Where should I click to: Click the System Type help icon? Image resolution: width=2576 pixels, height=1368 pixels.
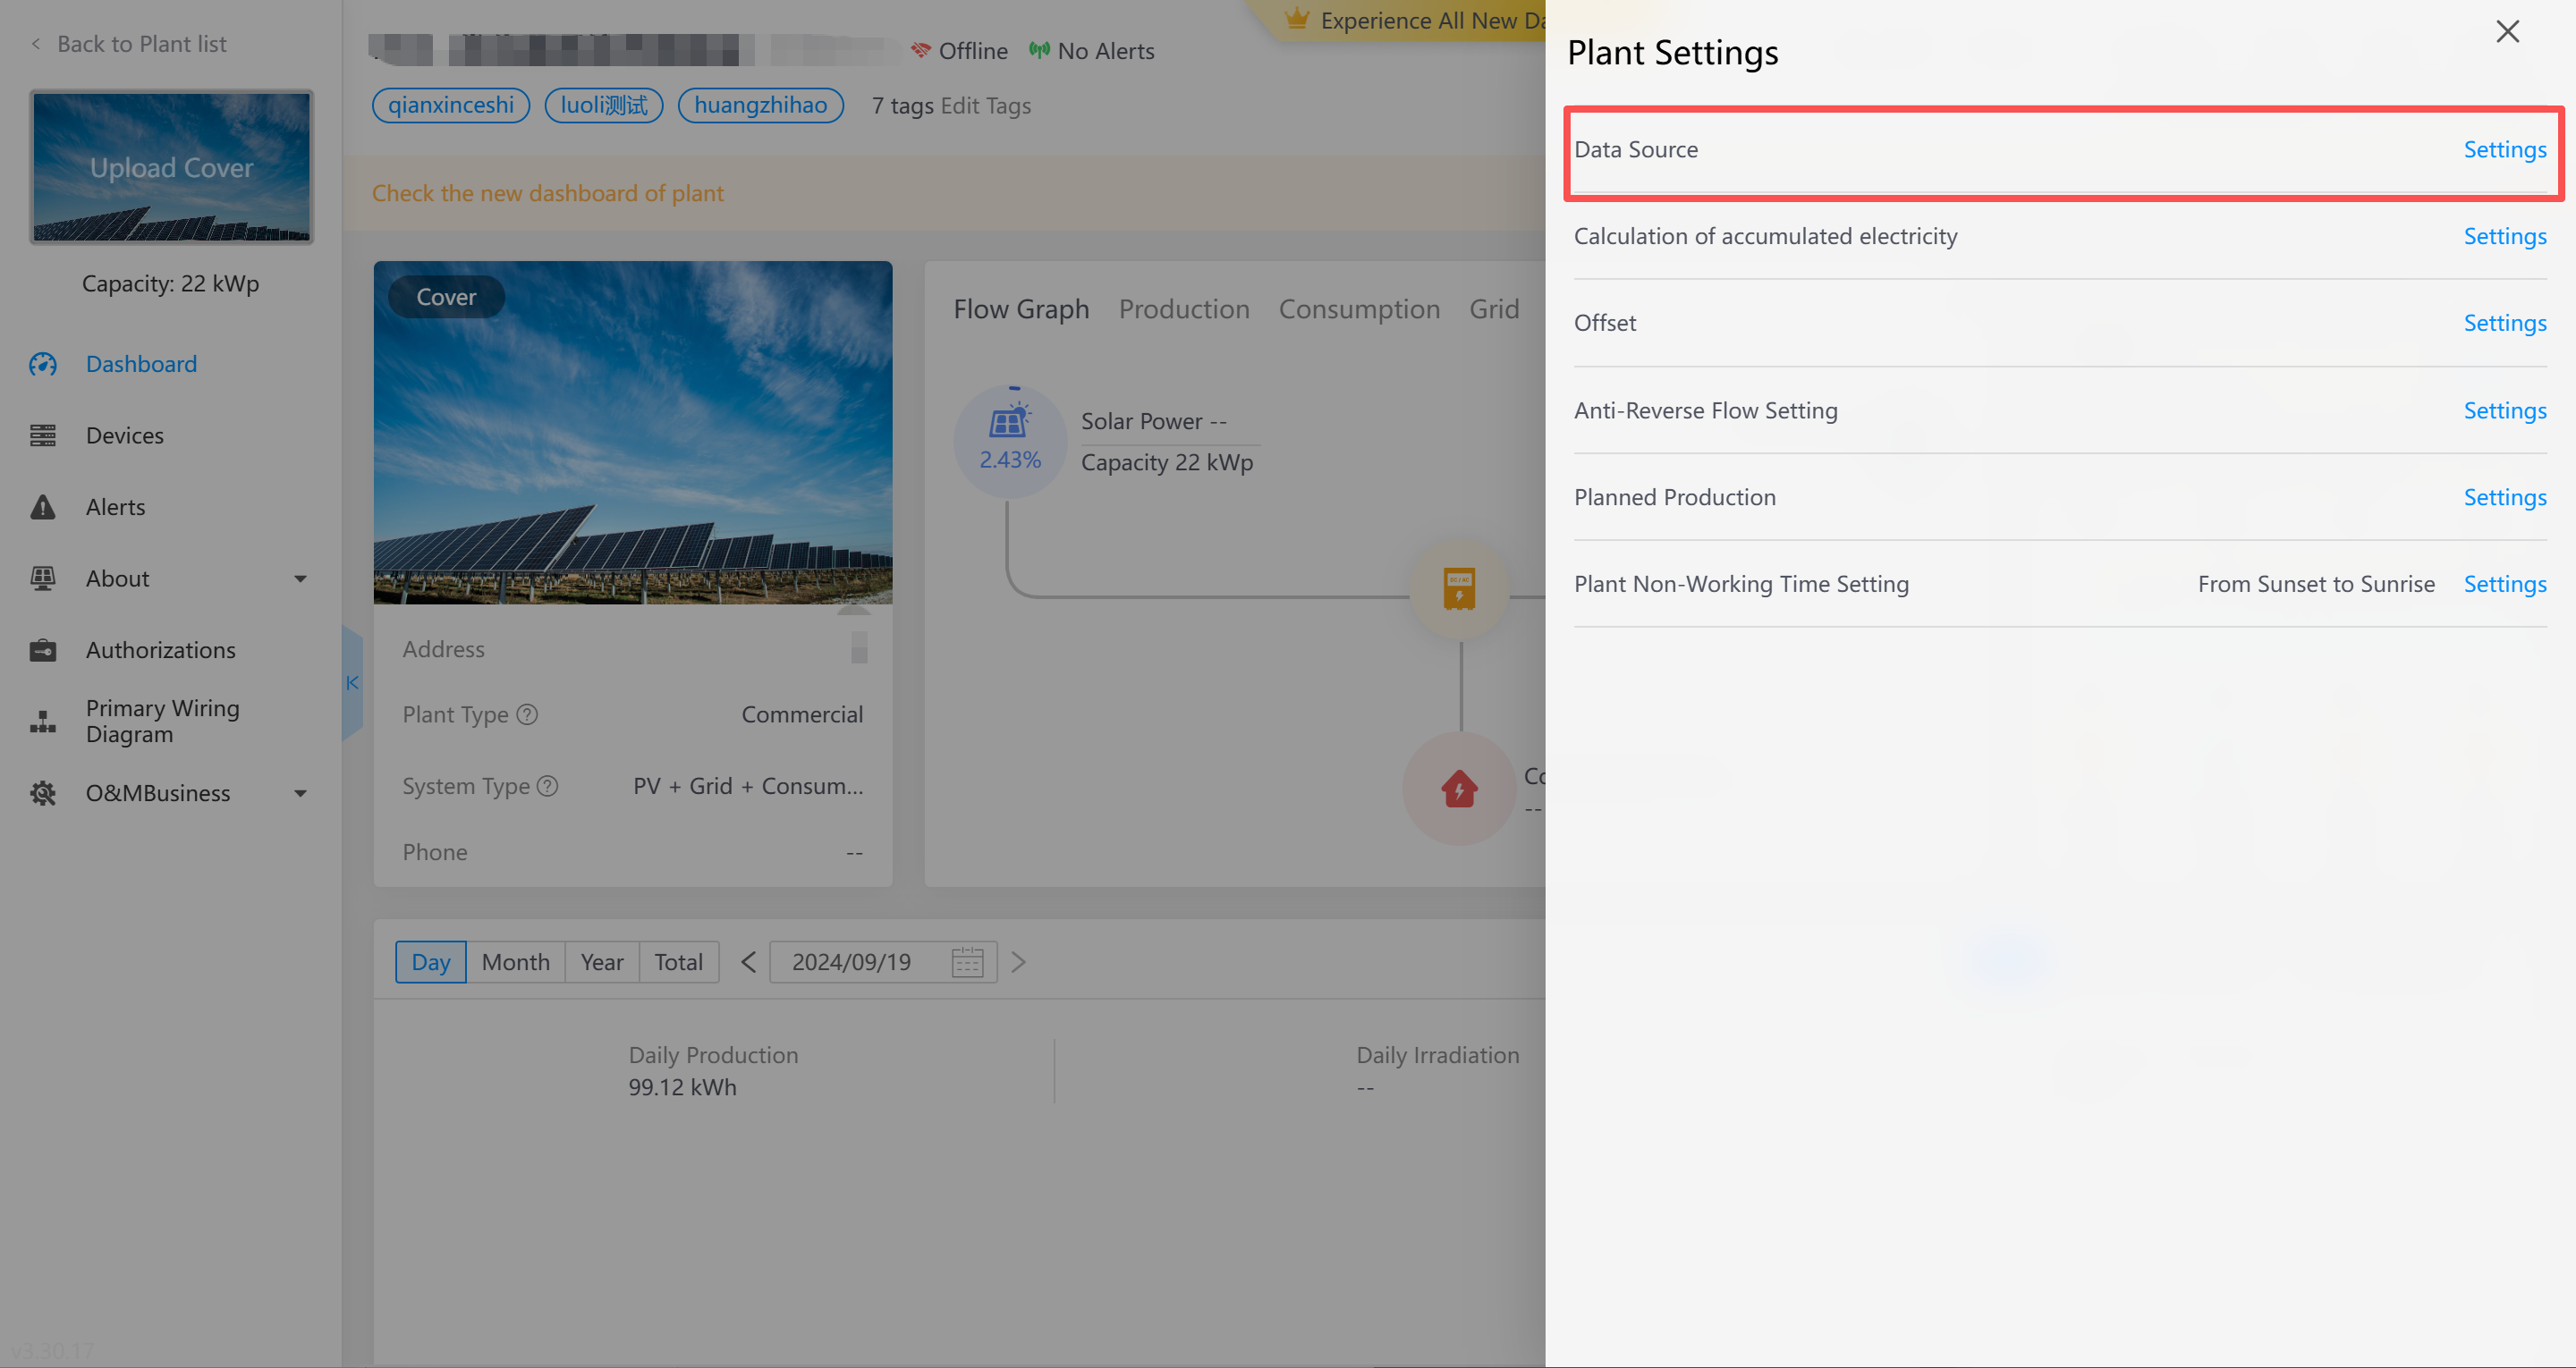click(547, 786)
